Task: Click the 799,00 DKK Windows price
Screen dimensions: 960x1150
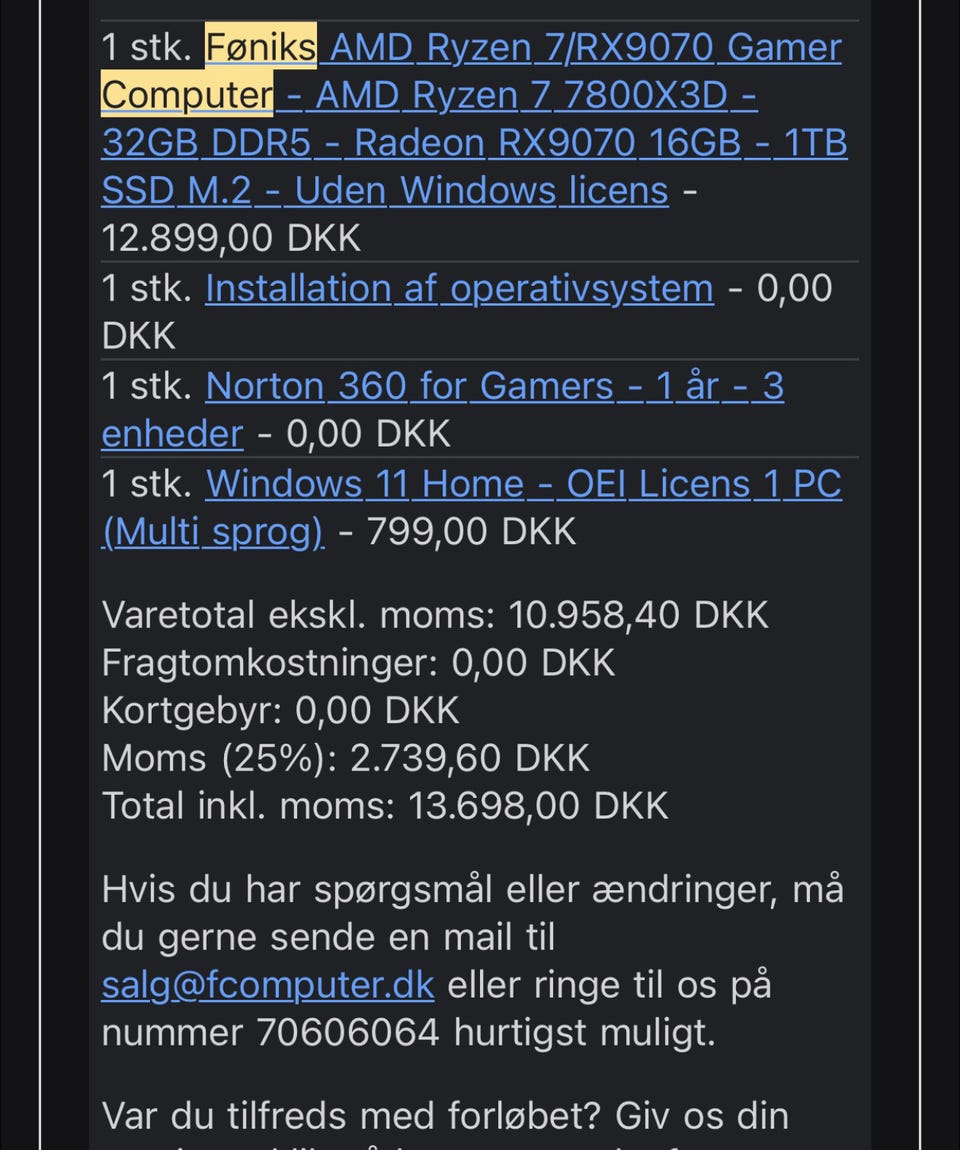Action: [x=471, y=532]
